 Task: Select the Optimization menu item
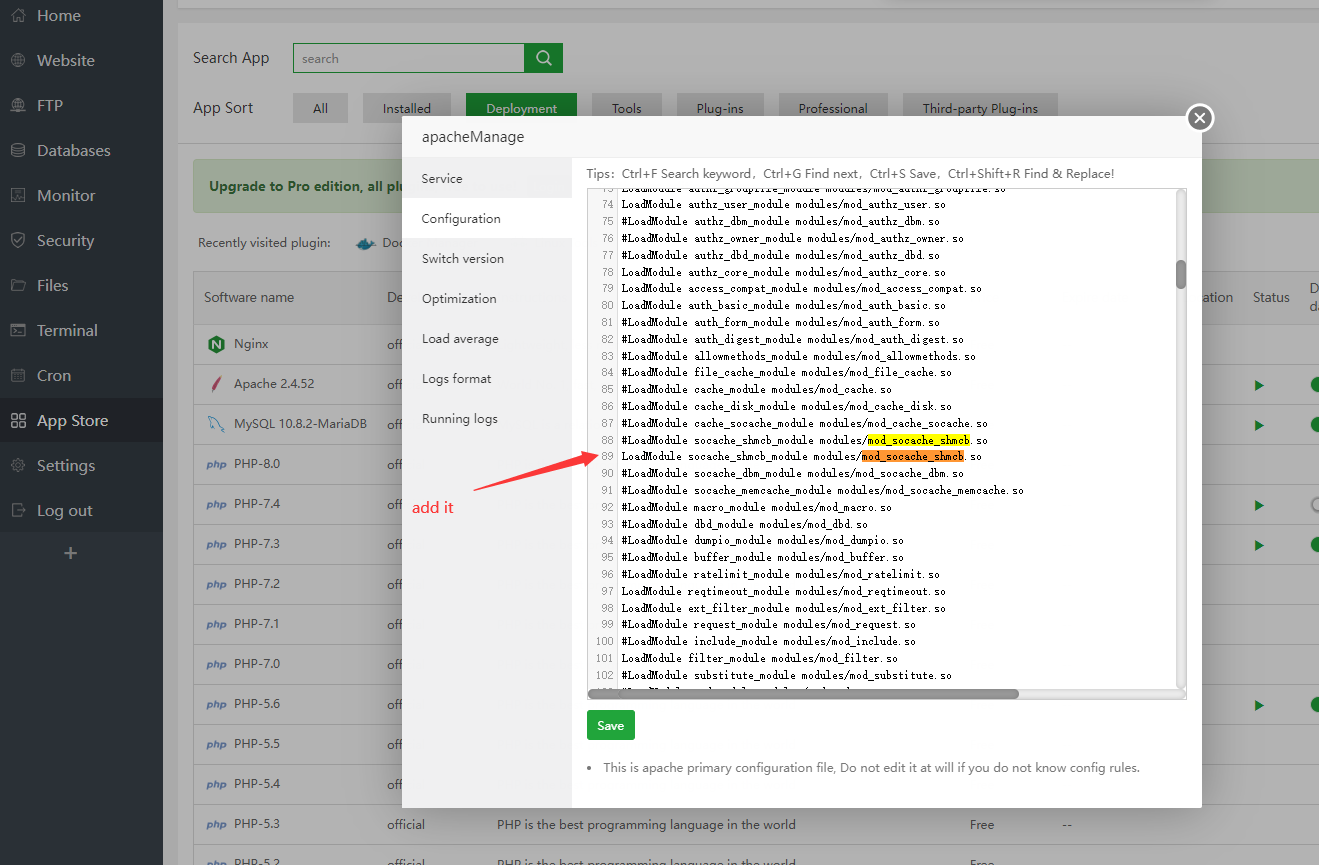point(459,298)
